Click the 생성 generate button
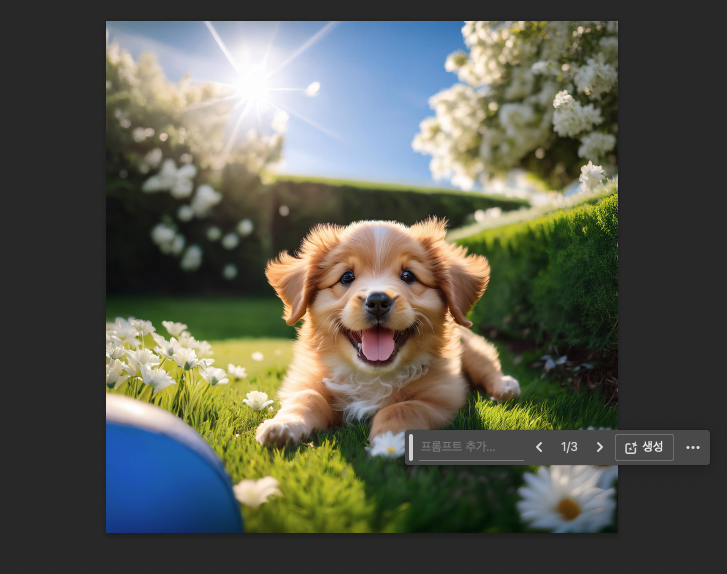Screen dimensions: 727x574 [644, 447]
